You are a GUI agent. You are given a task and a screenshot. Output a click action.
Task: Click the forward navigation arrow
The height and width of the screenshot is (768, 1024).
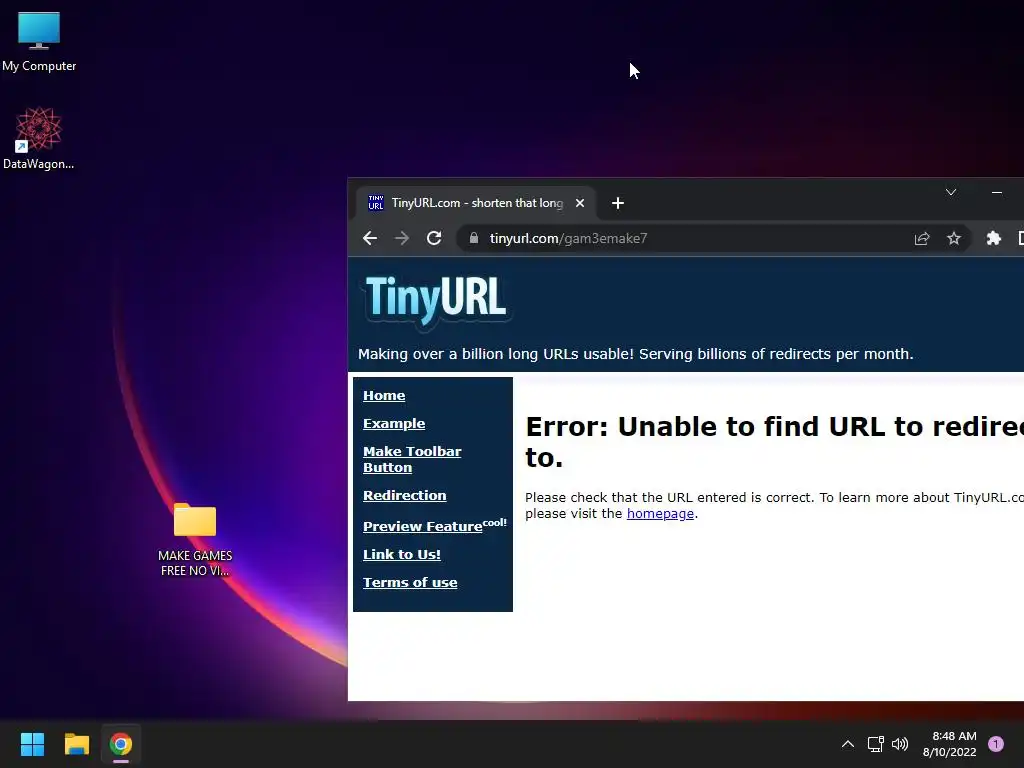(x=402, y=238)
